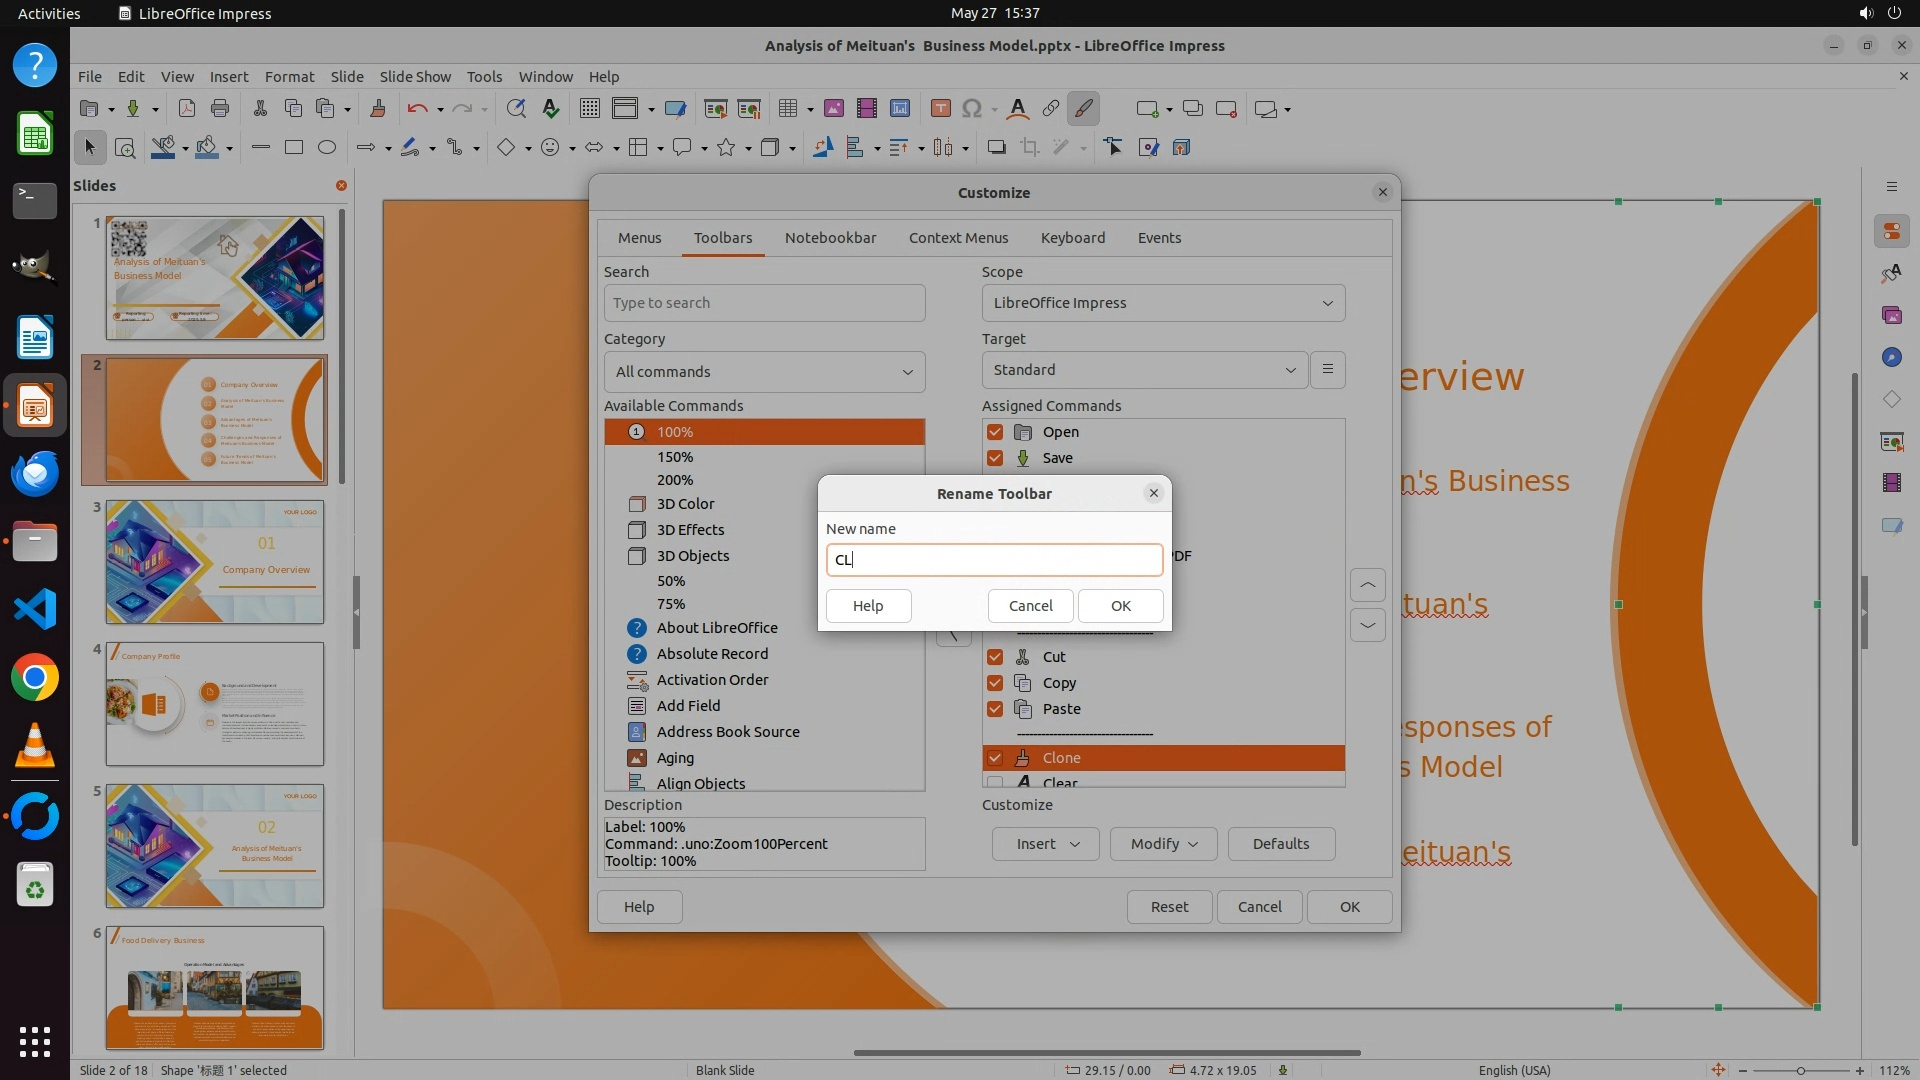Select the Rectangle shape tool
1920x1080 pixels.
[x=293, y=148]
